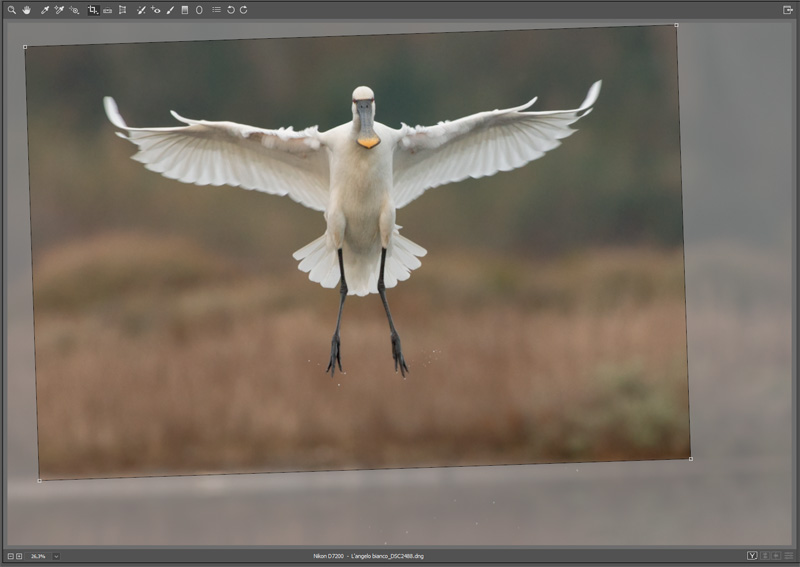Activate the Targeted Adjustment tool
The width and height of the screenshot is (800, 567).
coord(74,10)
